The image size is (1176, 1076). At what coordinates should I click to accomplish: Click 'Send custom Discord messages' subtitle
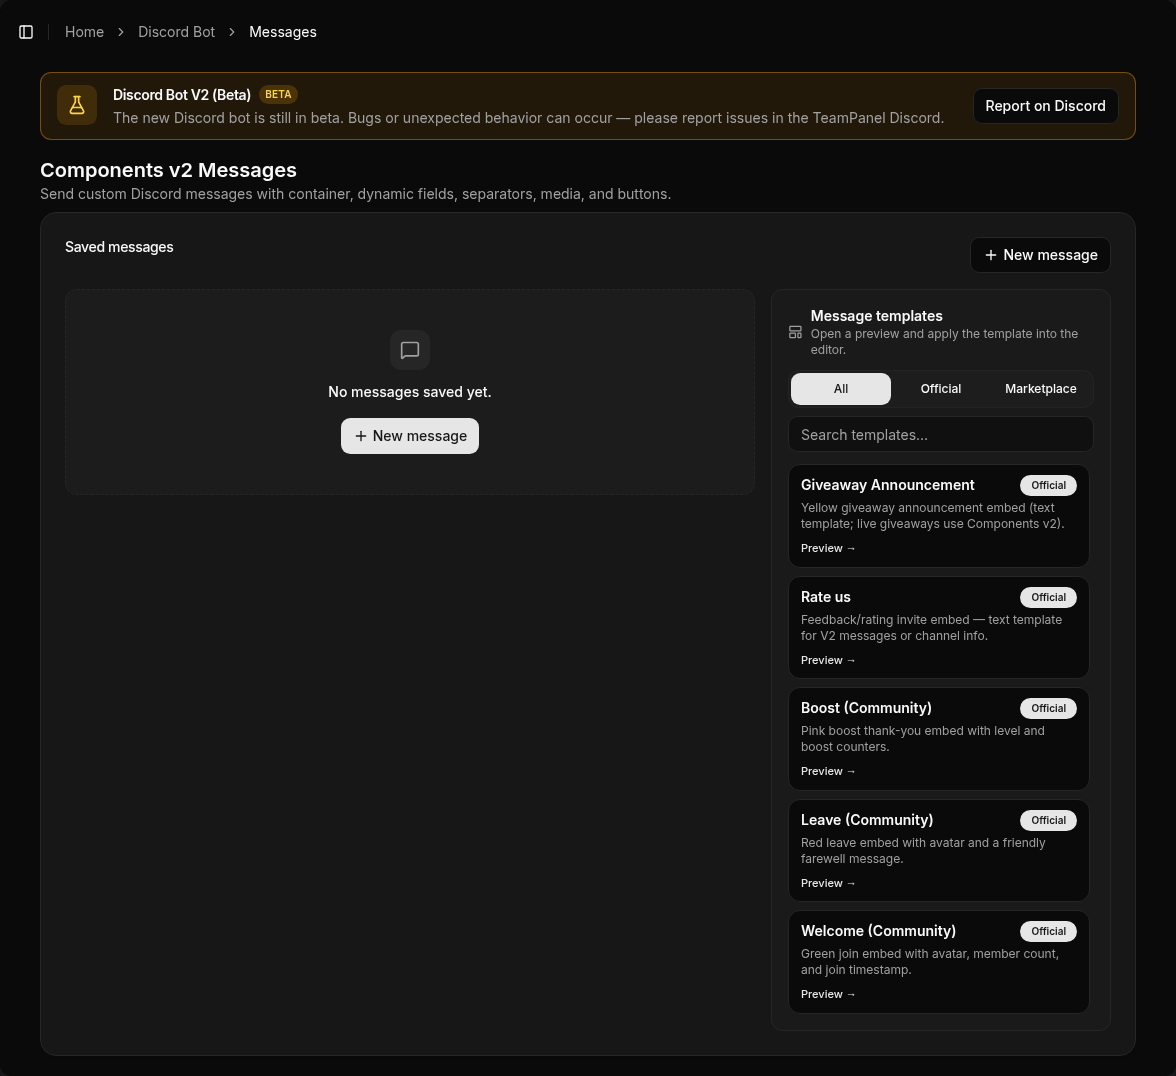pos(356,194)
